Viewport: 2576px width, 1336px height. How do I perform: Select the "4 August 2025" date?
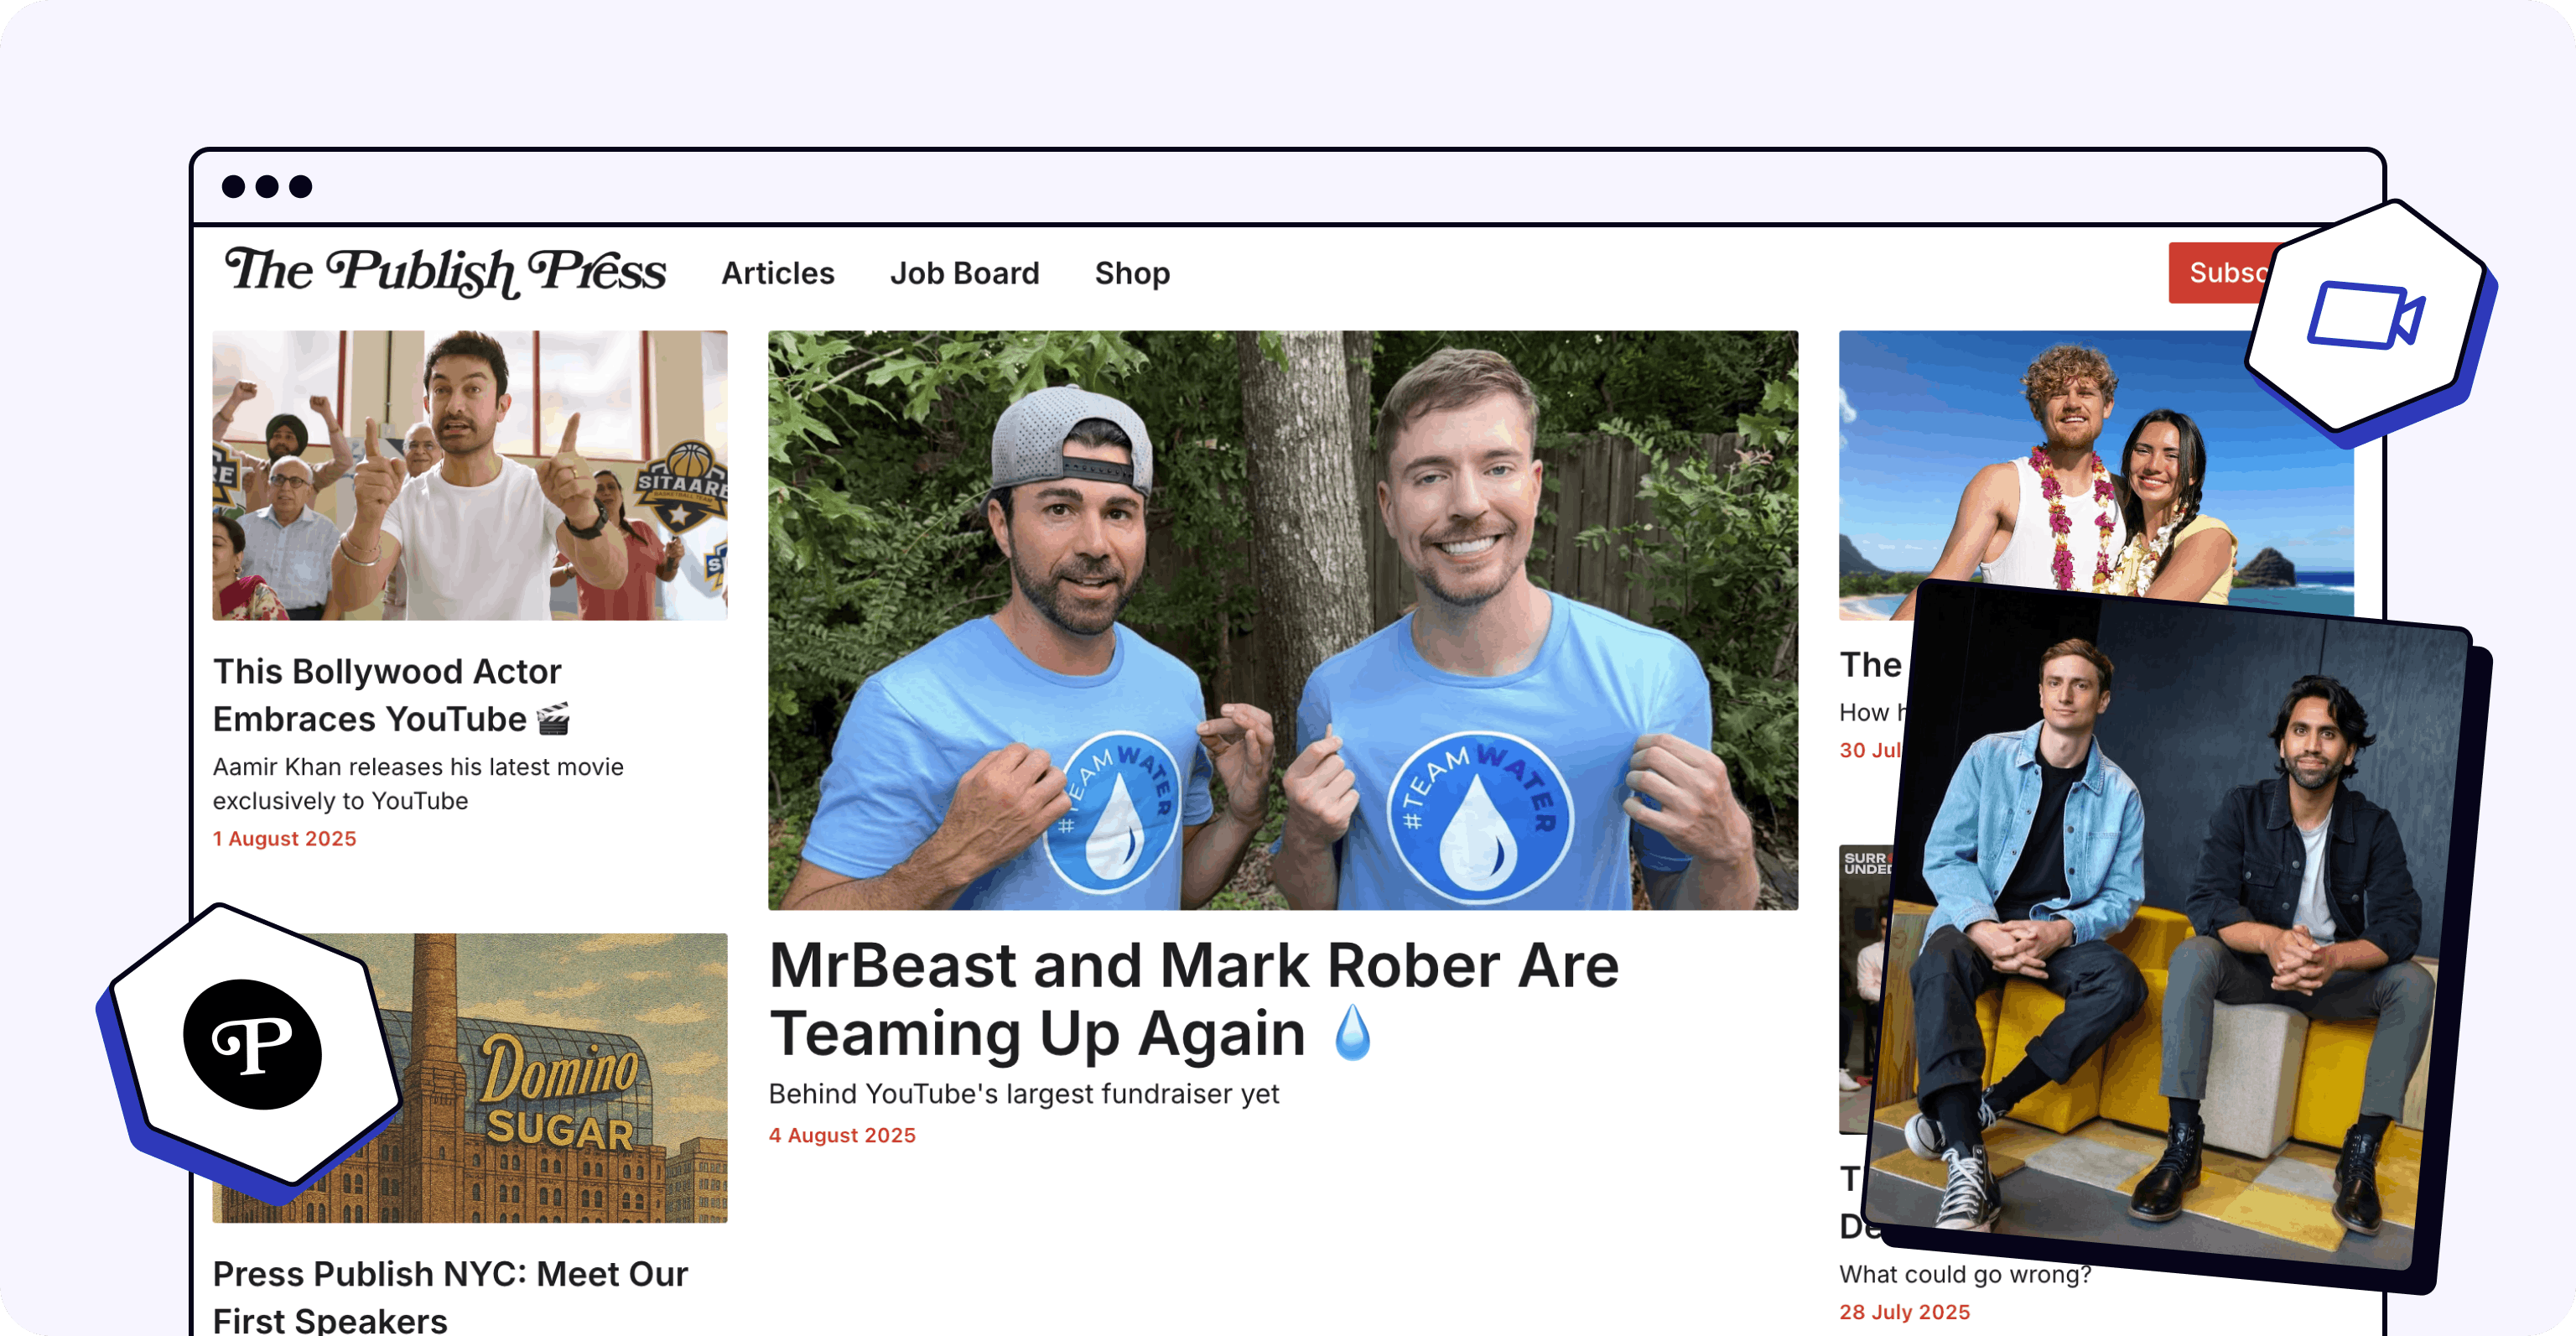pos(842,1135)
